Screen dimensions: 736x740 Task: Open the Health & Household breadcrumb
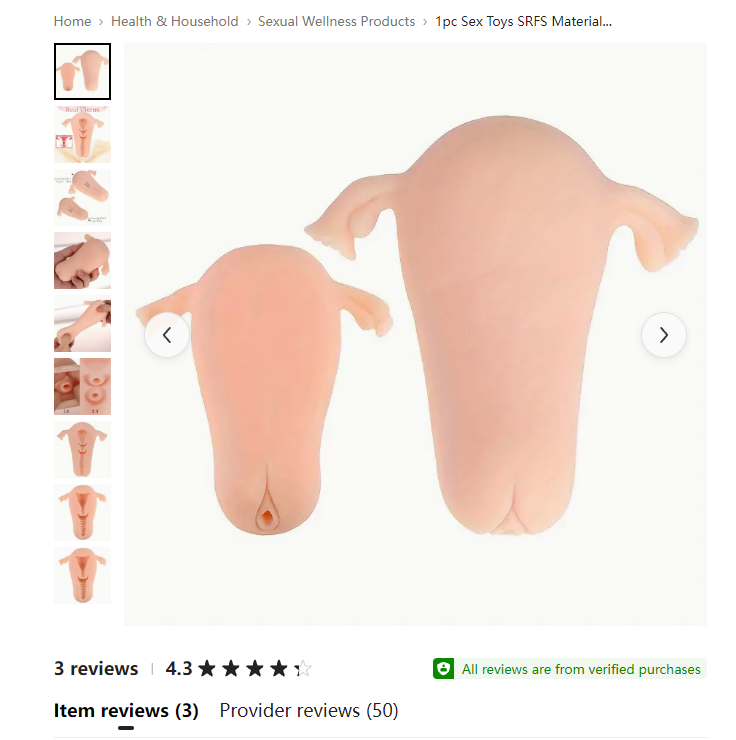(175, 21)
